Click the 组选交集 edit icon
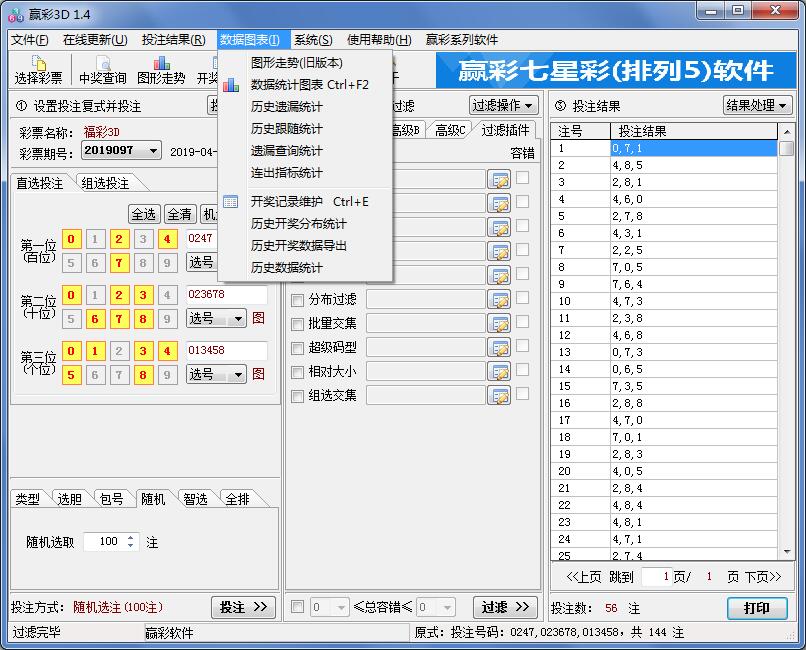806x650 pixels. point(500,394)
